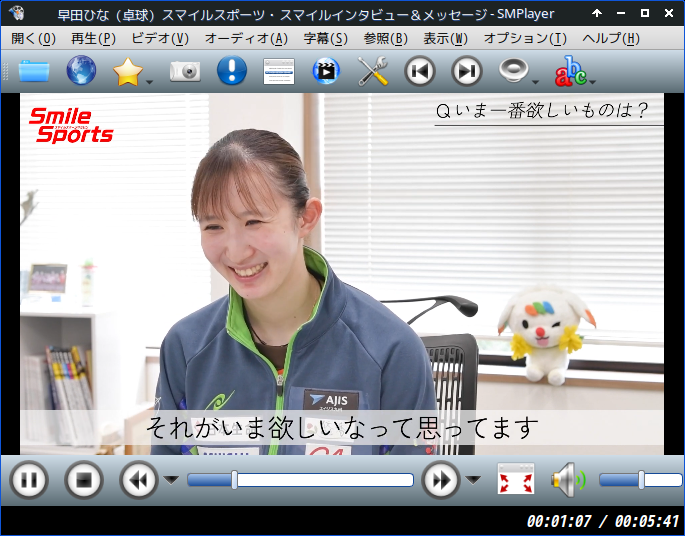The image size is (685, 536).
Task: Open the playlist icon
Action: [279, 71]
